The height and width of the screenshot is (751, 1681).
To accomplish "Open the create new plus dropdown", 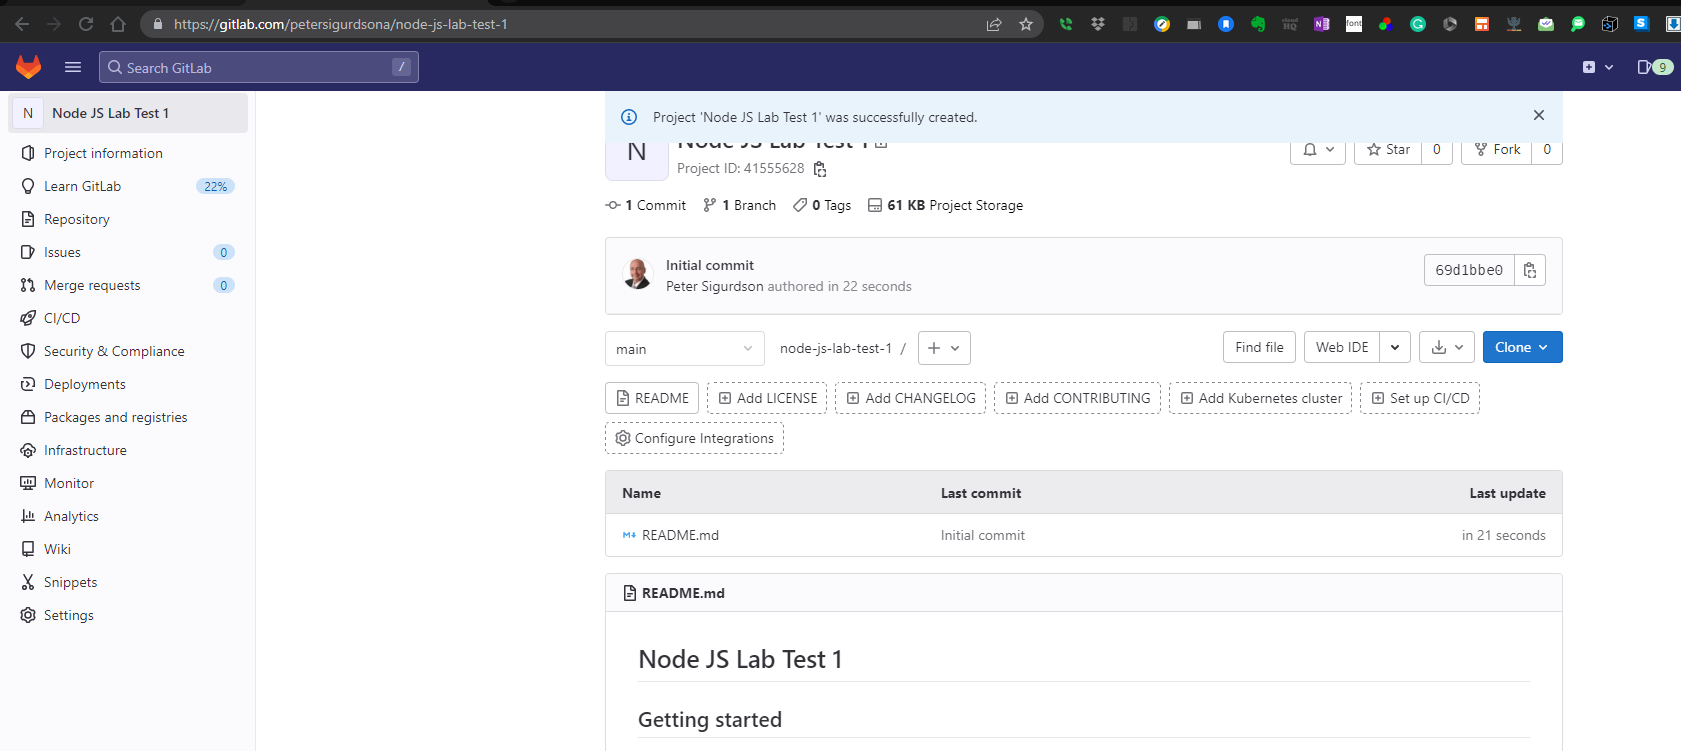I will 1598,67.
